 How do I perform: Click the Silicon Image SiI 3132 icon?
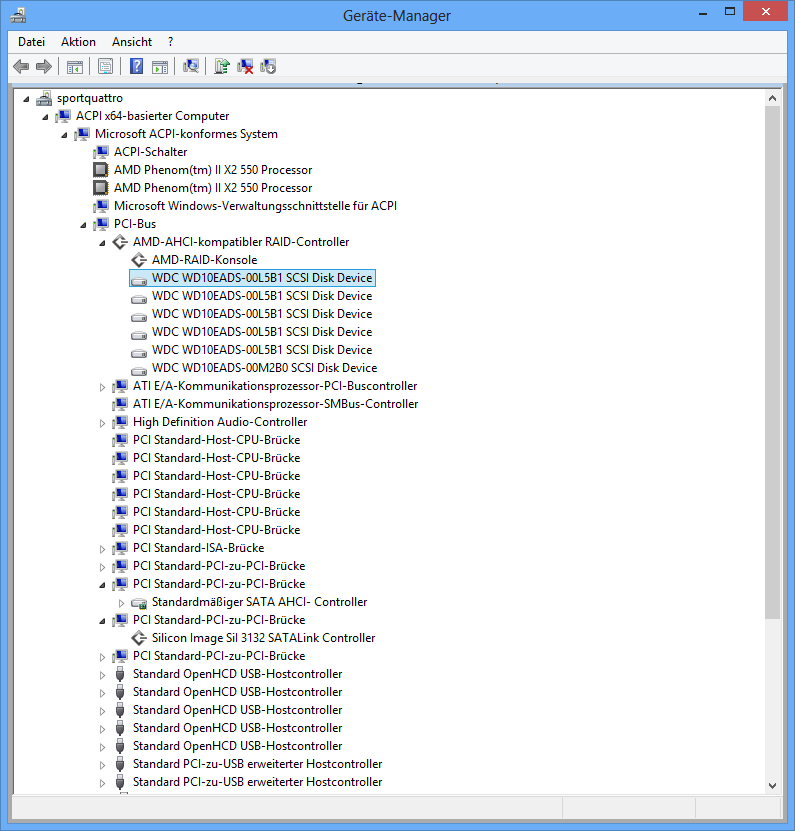click(x=139, y=638)
